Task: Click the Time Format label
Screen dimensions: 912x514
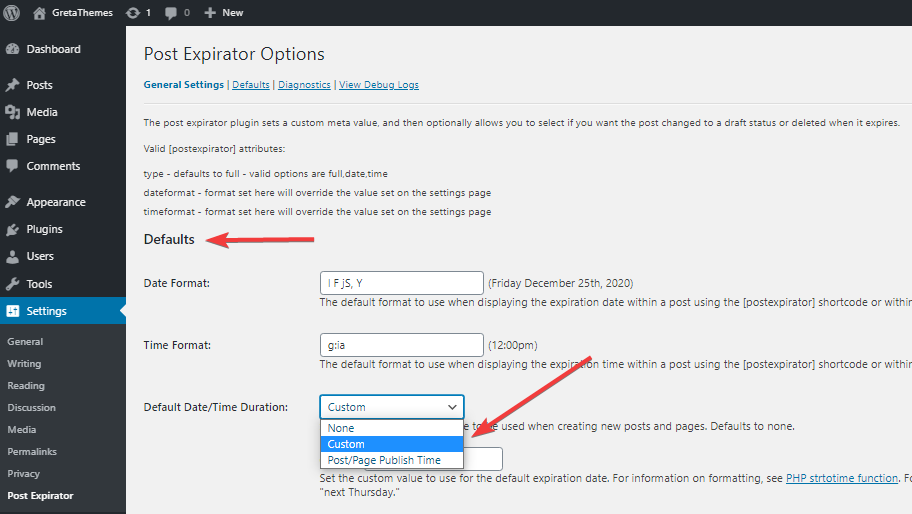Action: click(177, 345)
